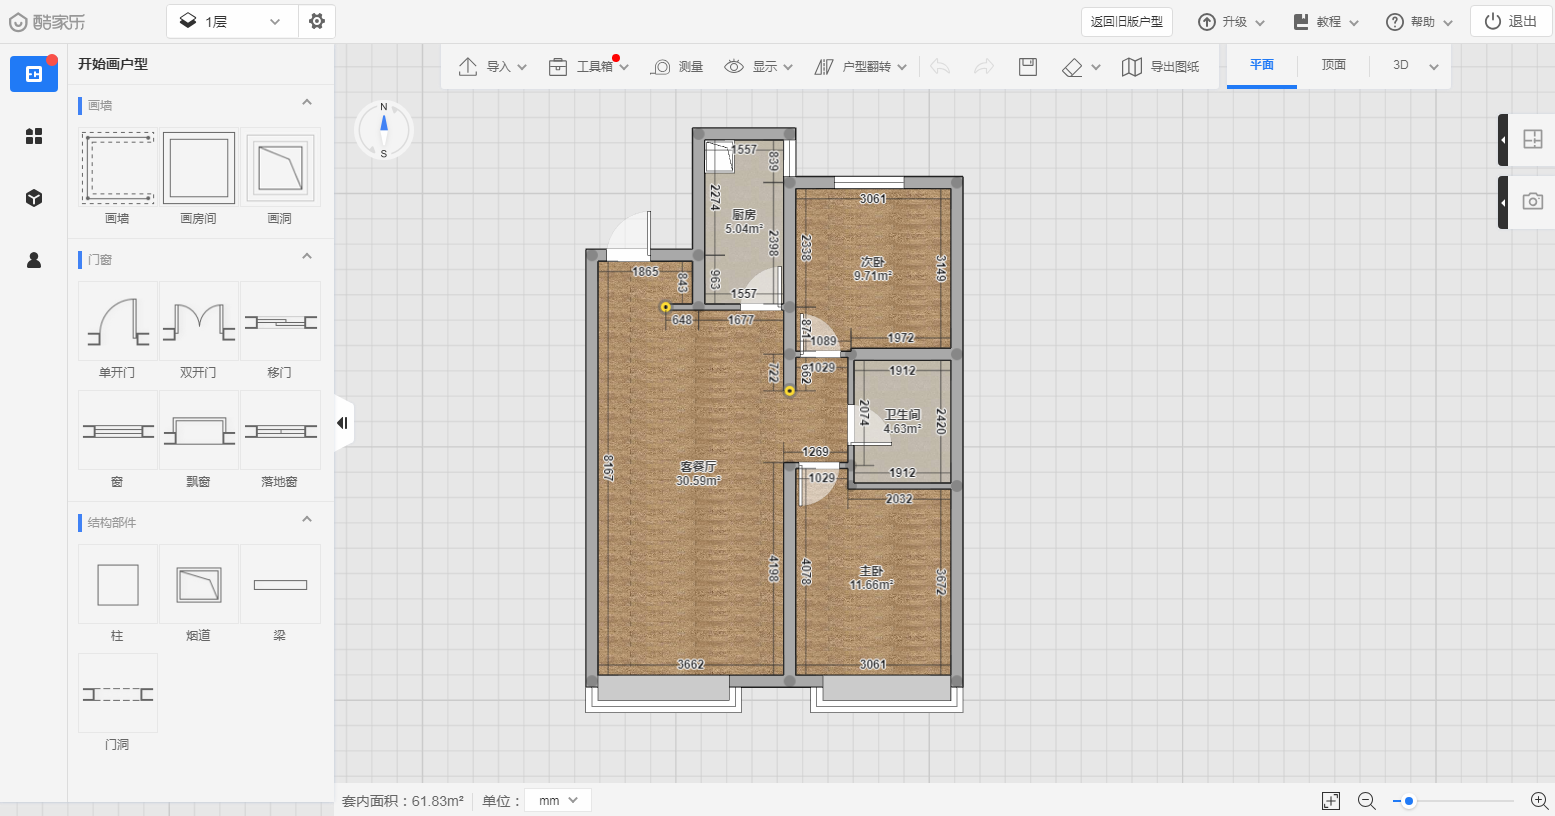Expand the 显示 display menu

(x=758, y=67)
